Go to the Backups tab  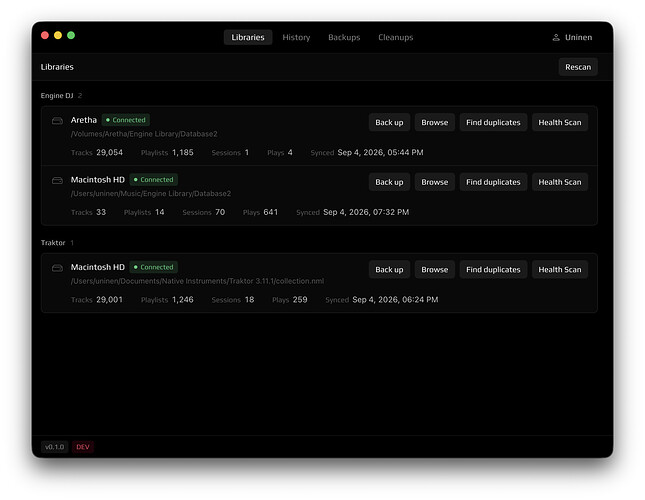pyautogui.click(x=344, y=37)
